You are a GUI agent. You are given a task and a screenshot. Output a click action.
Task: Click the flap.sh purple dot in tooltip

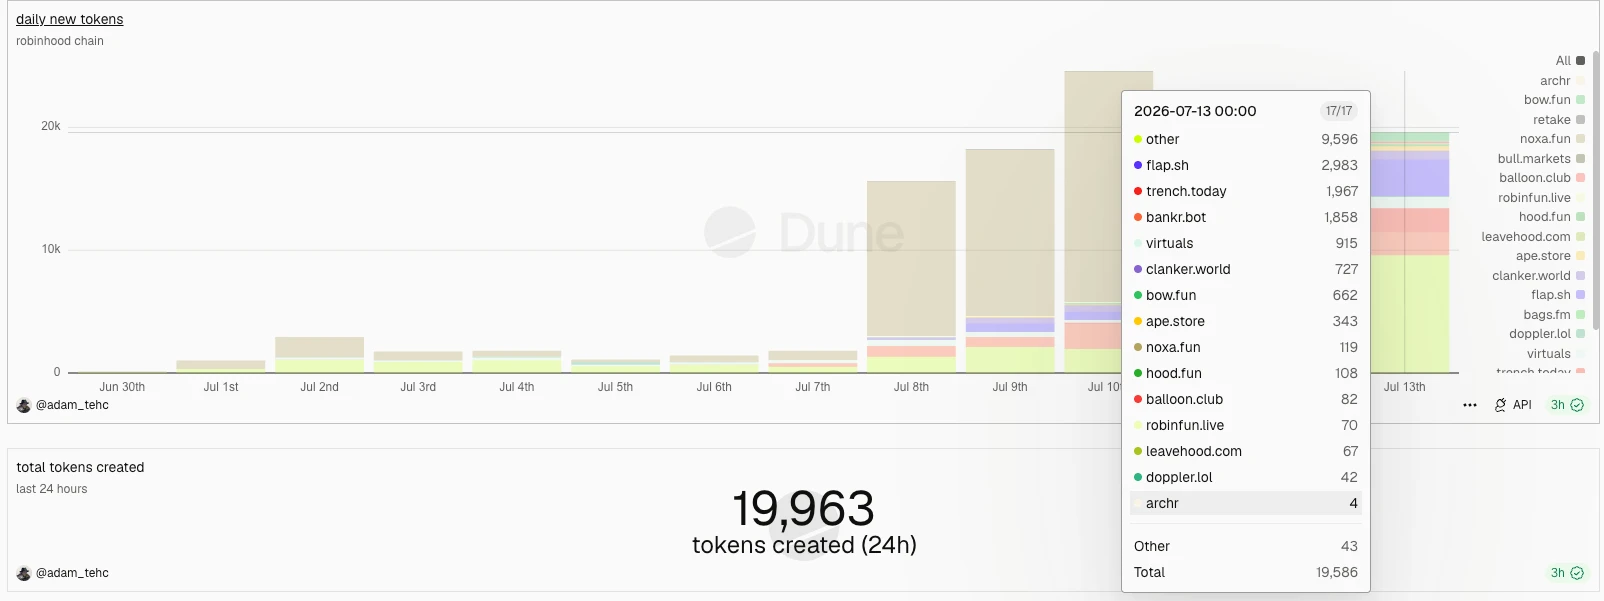coord(1138,165)
